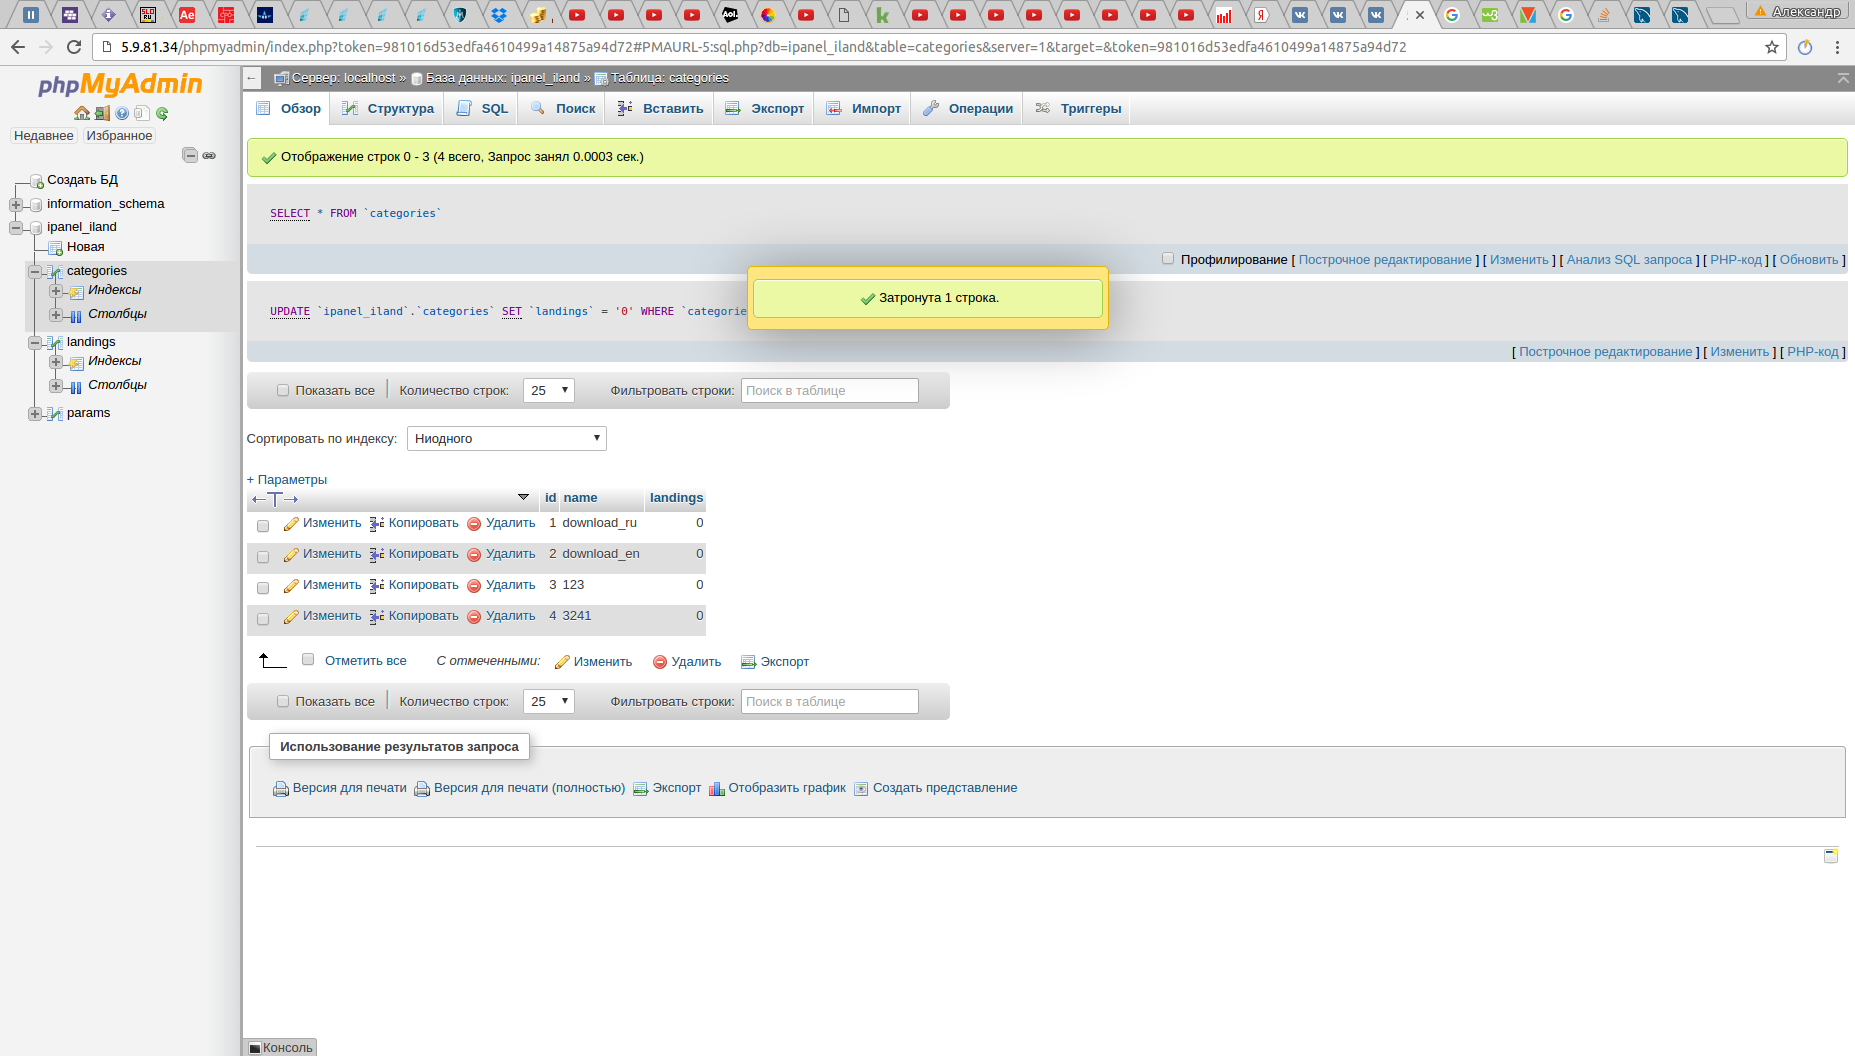
Task: Reload the browser page
Action: point(73,47)
